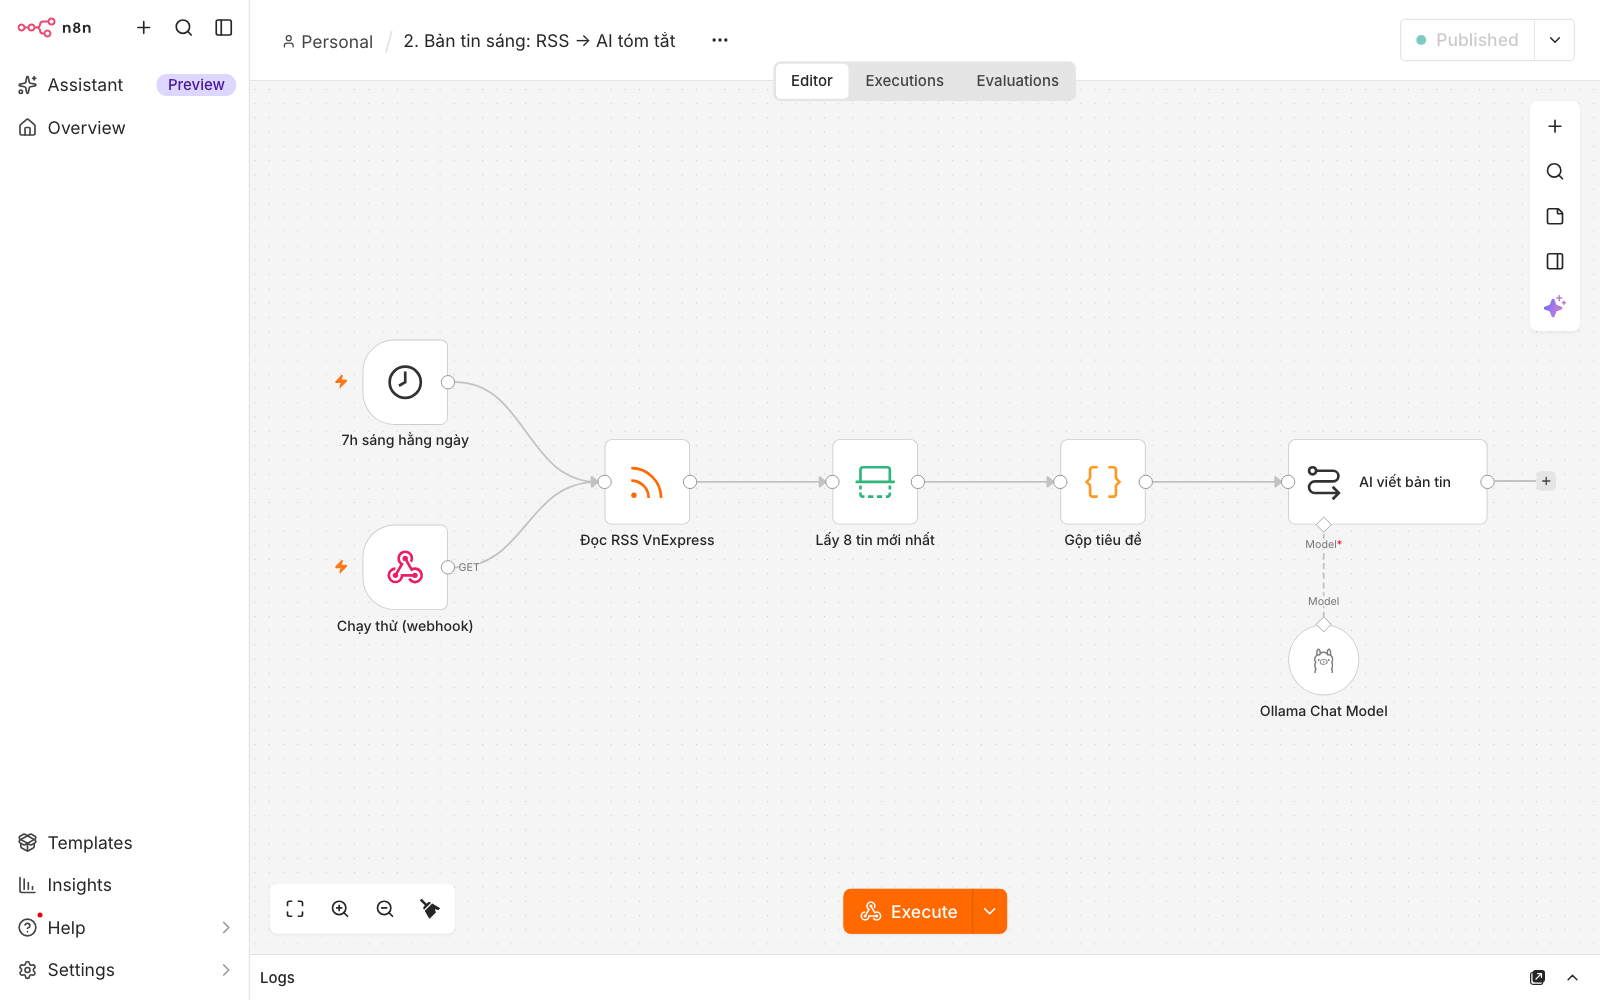Zoom in on the canvas
1600x1000 pixels.
point(340,909)
